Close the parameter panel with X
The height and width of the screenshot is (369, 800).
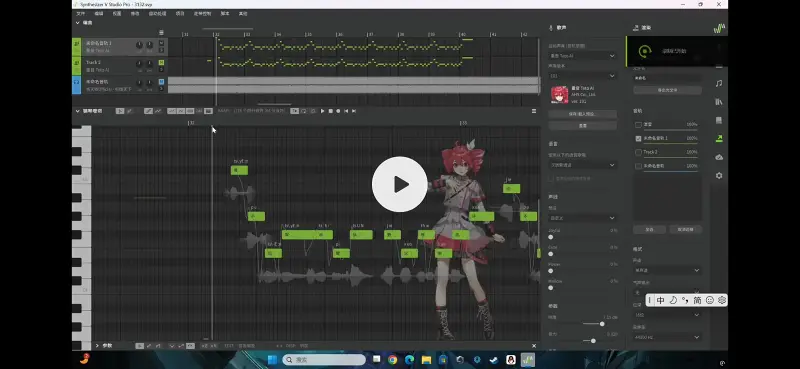point(534,346)
